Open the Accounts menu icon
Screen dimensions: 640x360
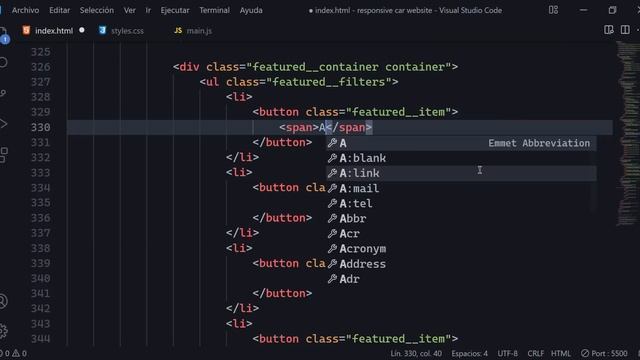pyautogui.click(x=3, y=301)
